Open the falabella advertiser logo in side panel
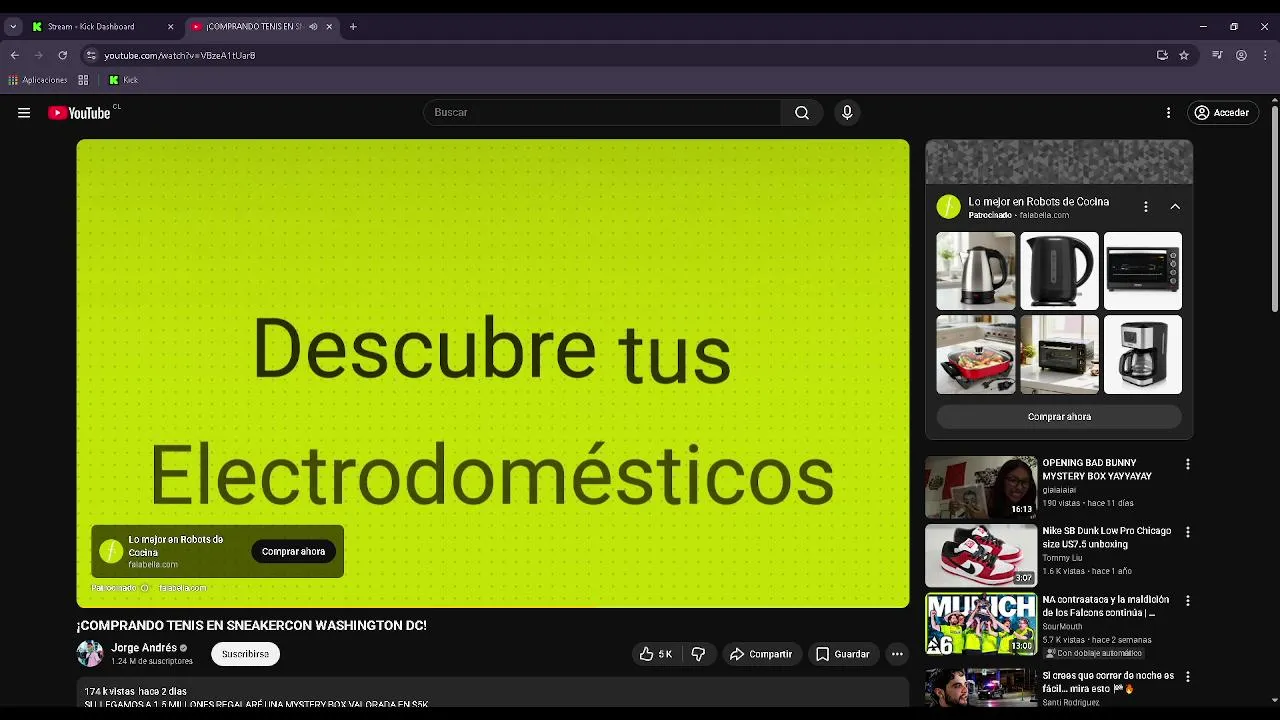The width and height of the screenshot is (1280, 720). [948, 207]
